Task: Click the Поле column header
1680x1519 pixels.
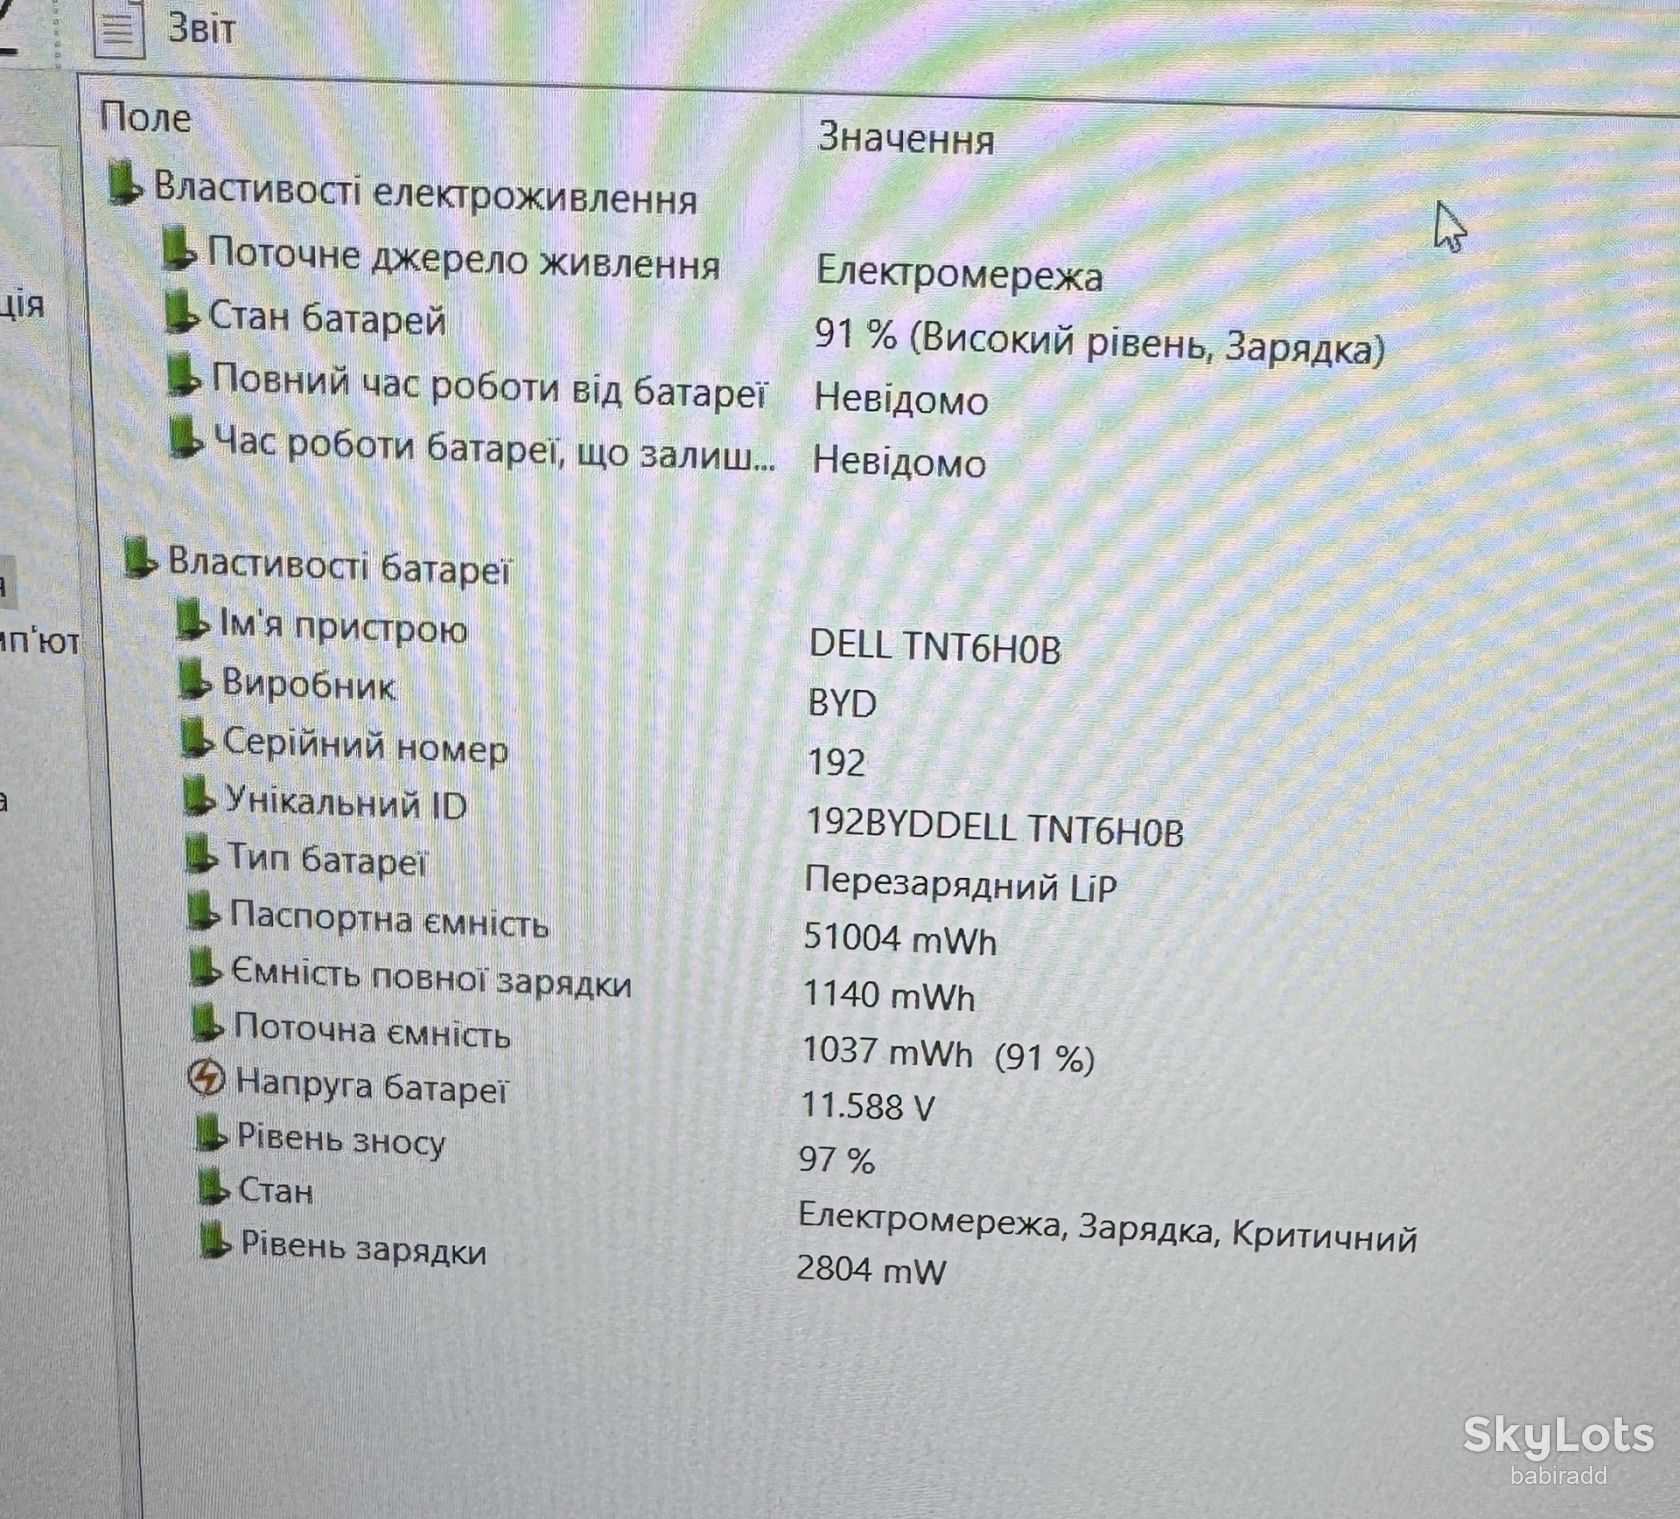Action: (x=145, y=118)
